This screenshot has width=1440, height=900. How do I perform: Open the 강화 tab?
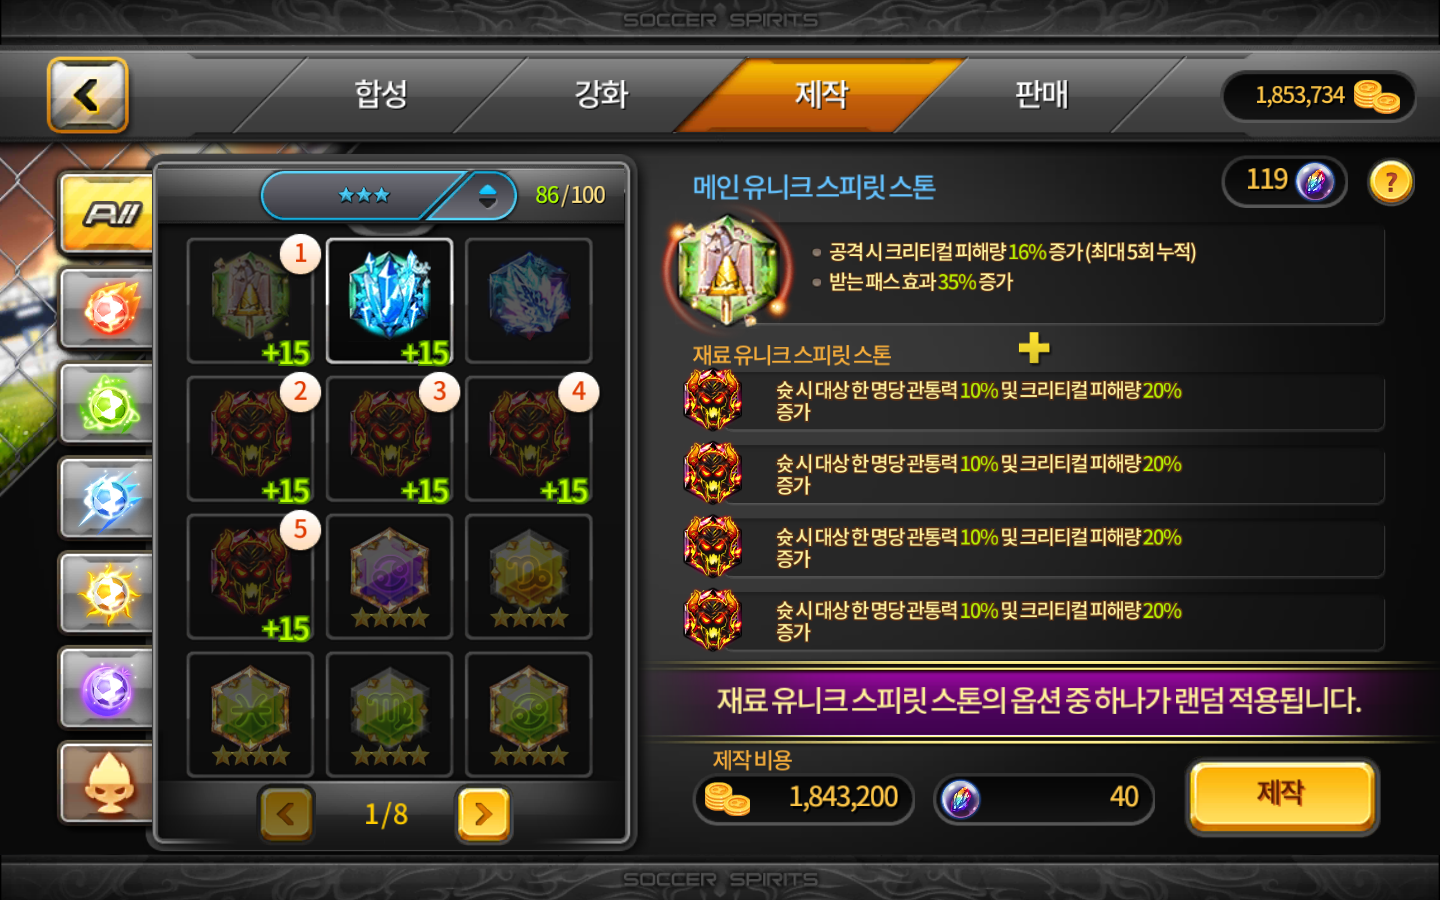601,95
